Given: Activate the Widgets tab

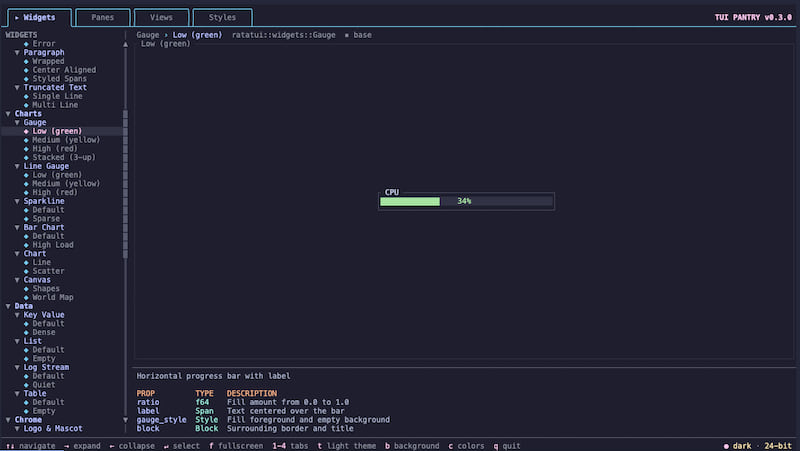Looking at the screenshot, I should (x=39, y=17).
